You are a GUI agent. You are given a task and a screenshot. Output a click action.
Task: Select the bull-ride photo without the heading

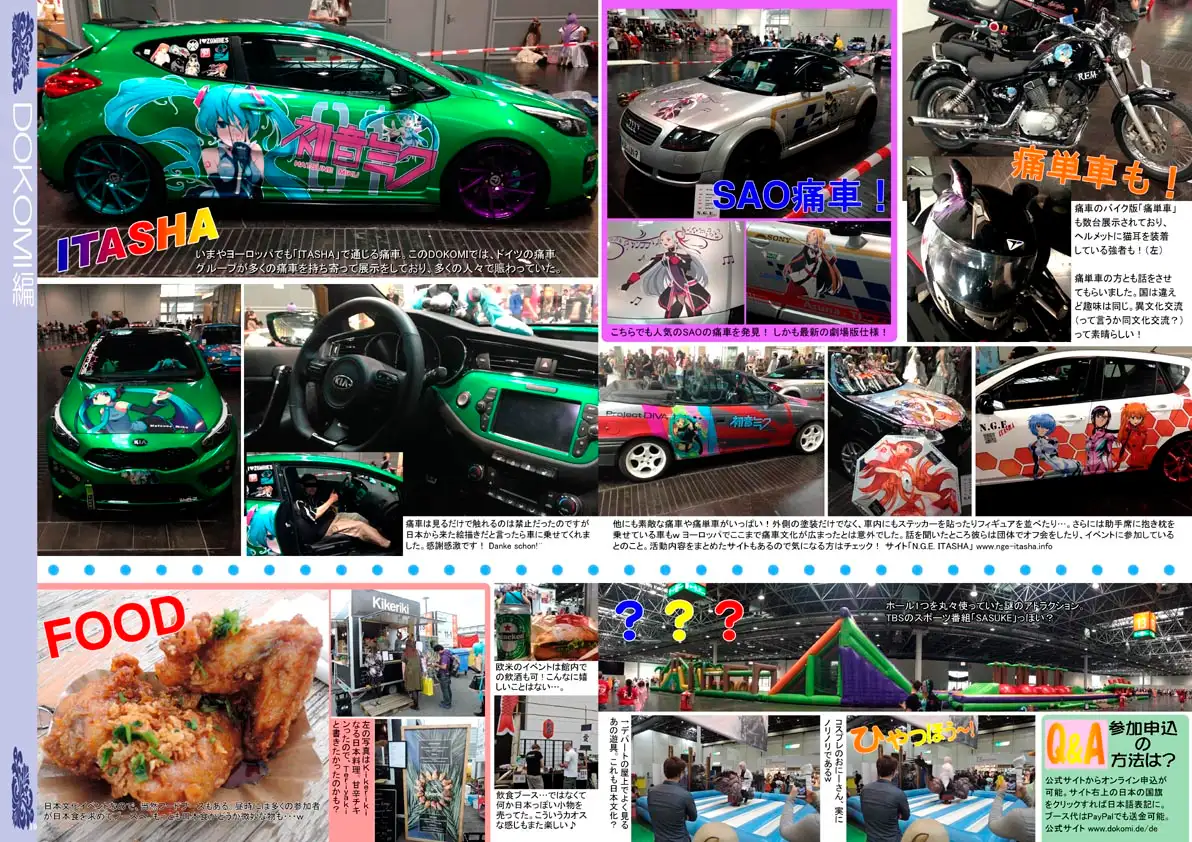(x=725, y=777)
